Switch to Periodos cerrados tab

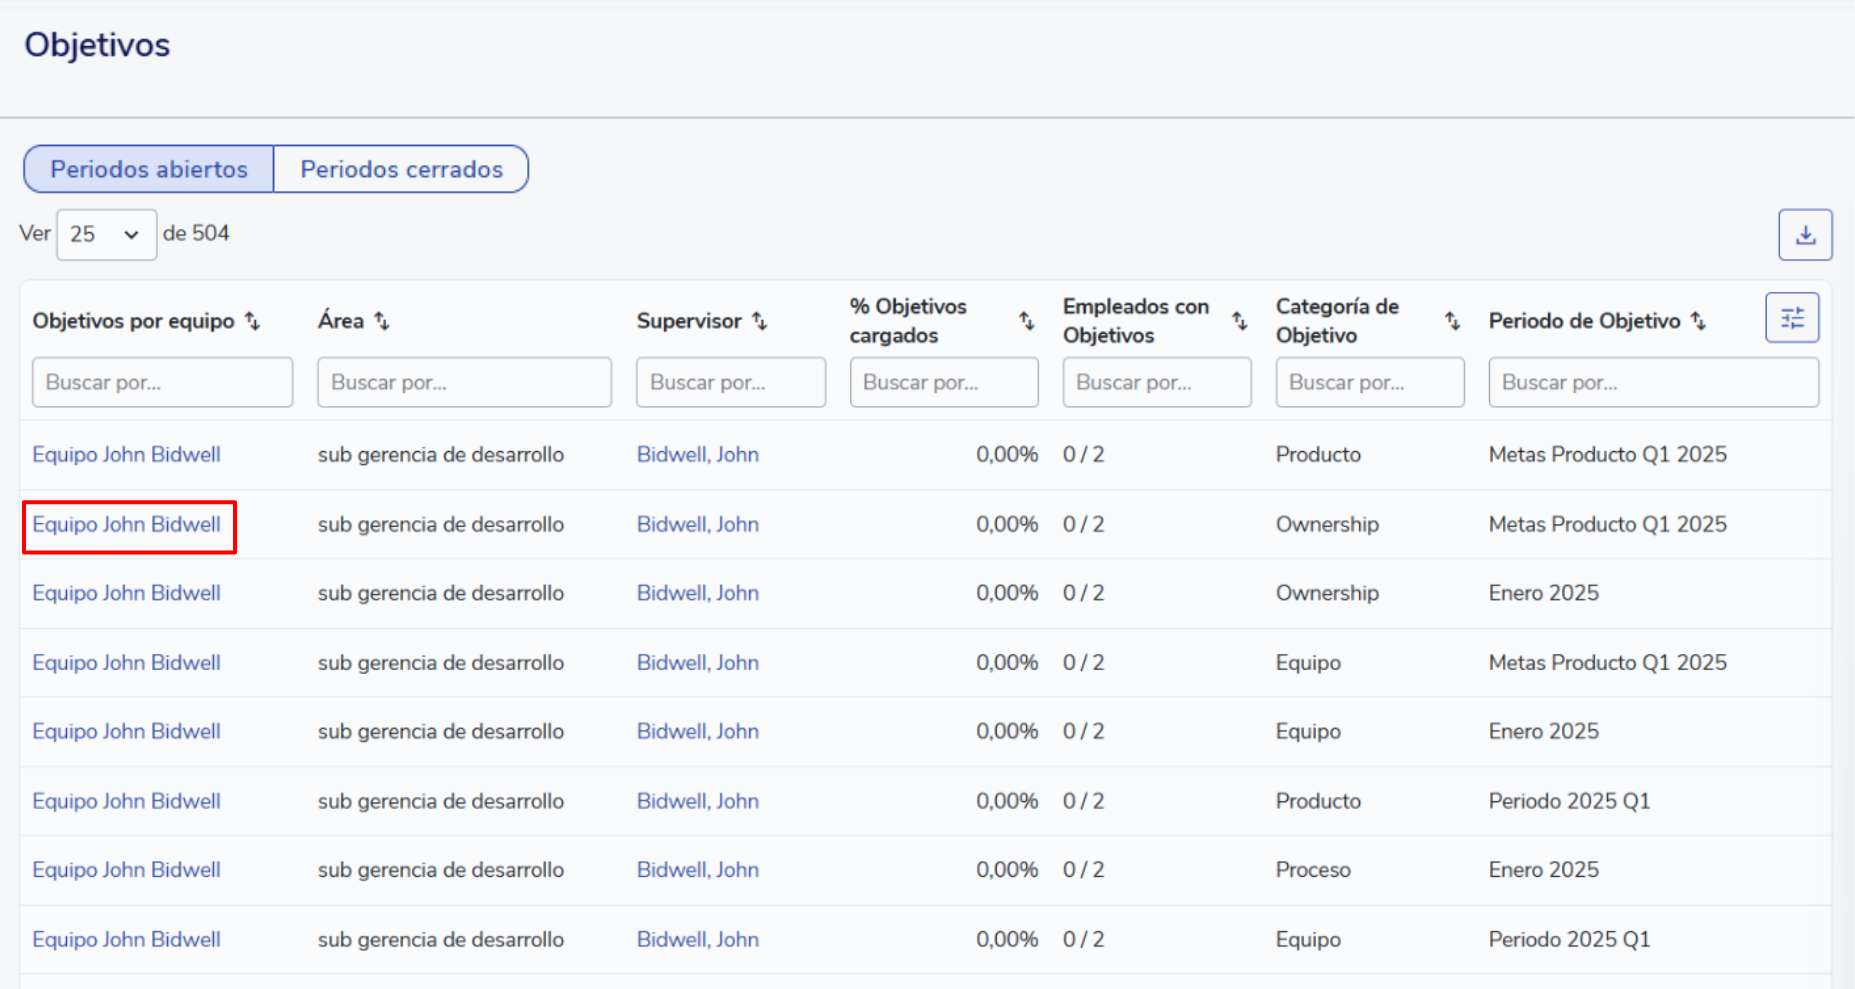click(x=401, y=169)
